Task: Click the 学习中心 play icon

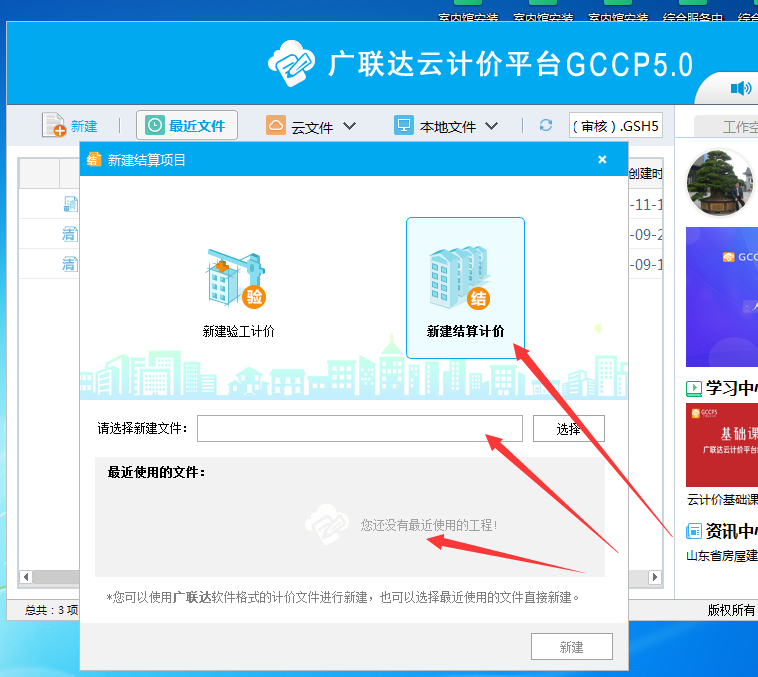Action: pyautogui.click(x=694, y=388)
